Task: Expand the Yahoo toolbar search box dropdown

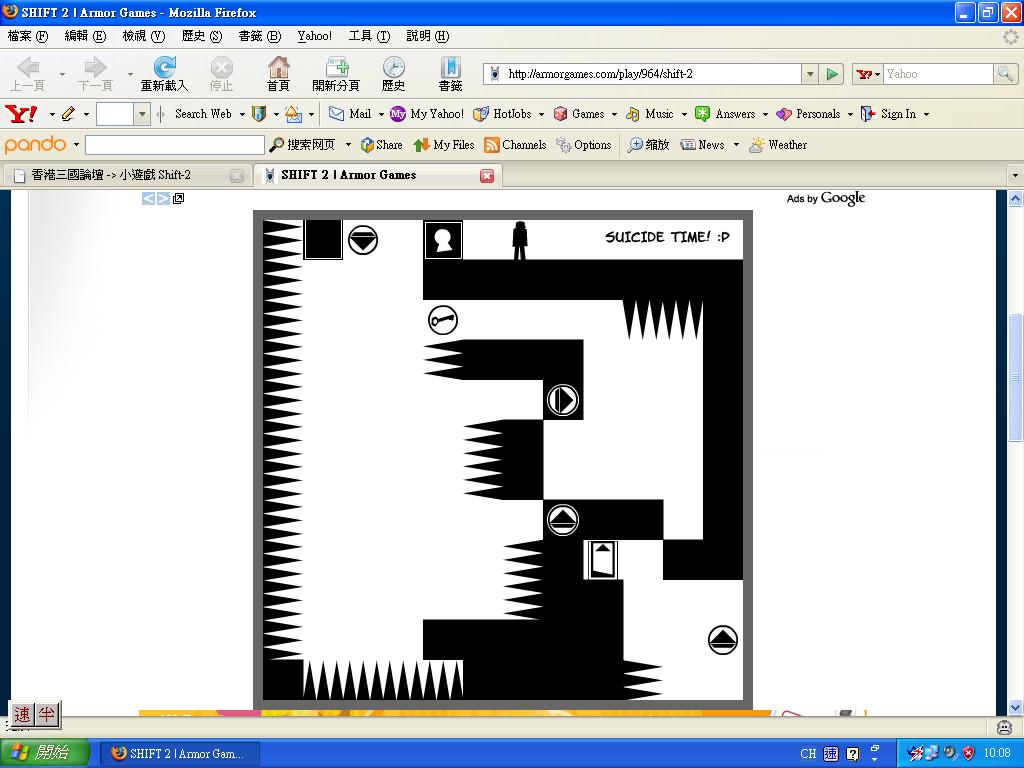Action: [142, 114]
